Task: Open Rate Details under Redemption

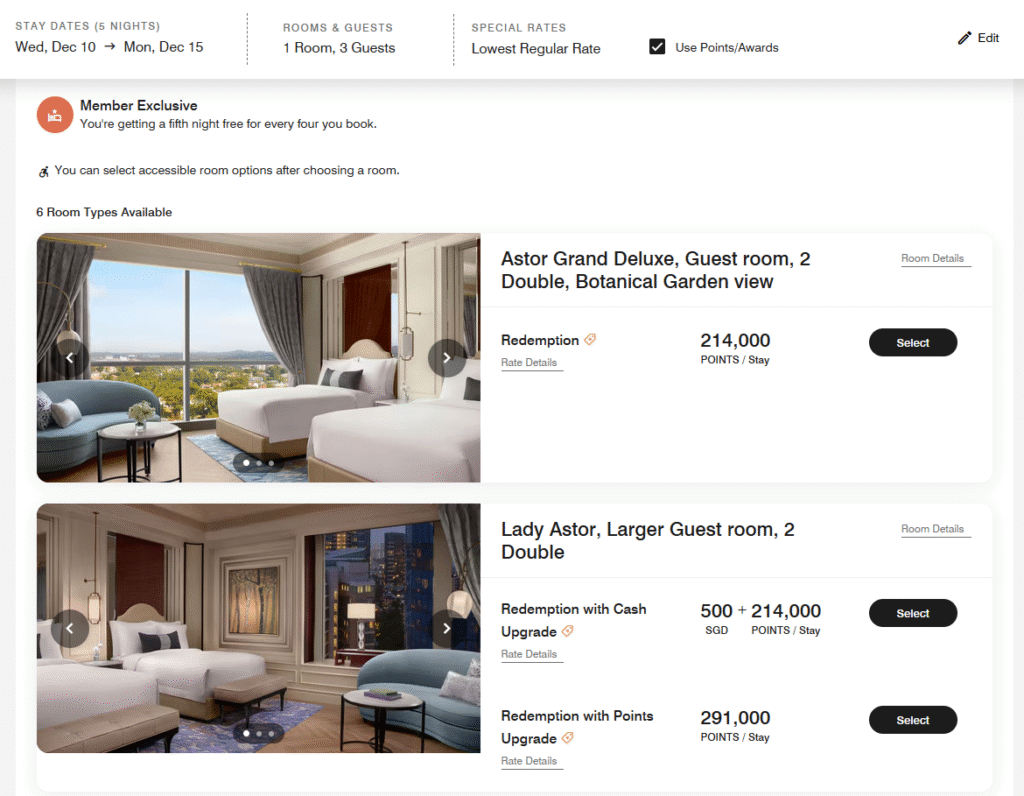Action: (x=531, y=362)
